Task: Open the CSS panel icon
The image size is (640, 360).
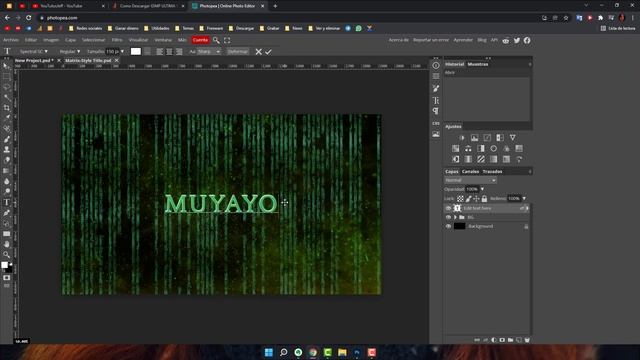Action: point(436,123)
